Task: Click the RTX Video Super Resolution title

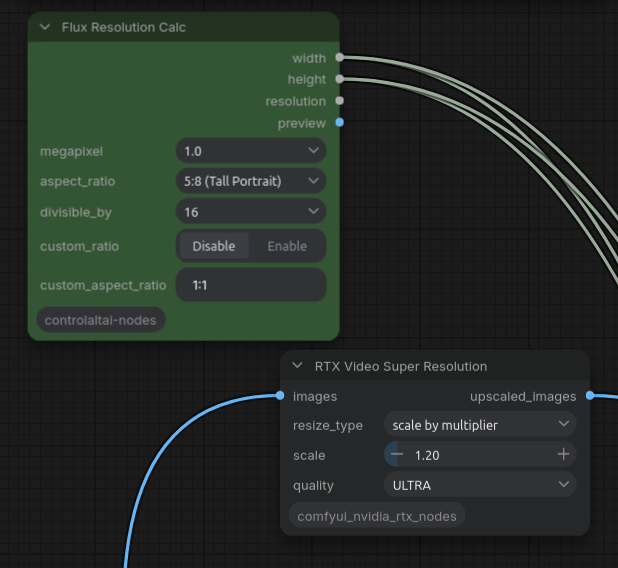Action: (401, 366)
